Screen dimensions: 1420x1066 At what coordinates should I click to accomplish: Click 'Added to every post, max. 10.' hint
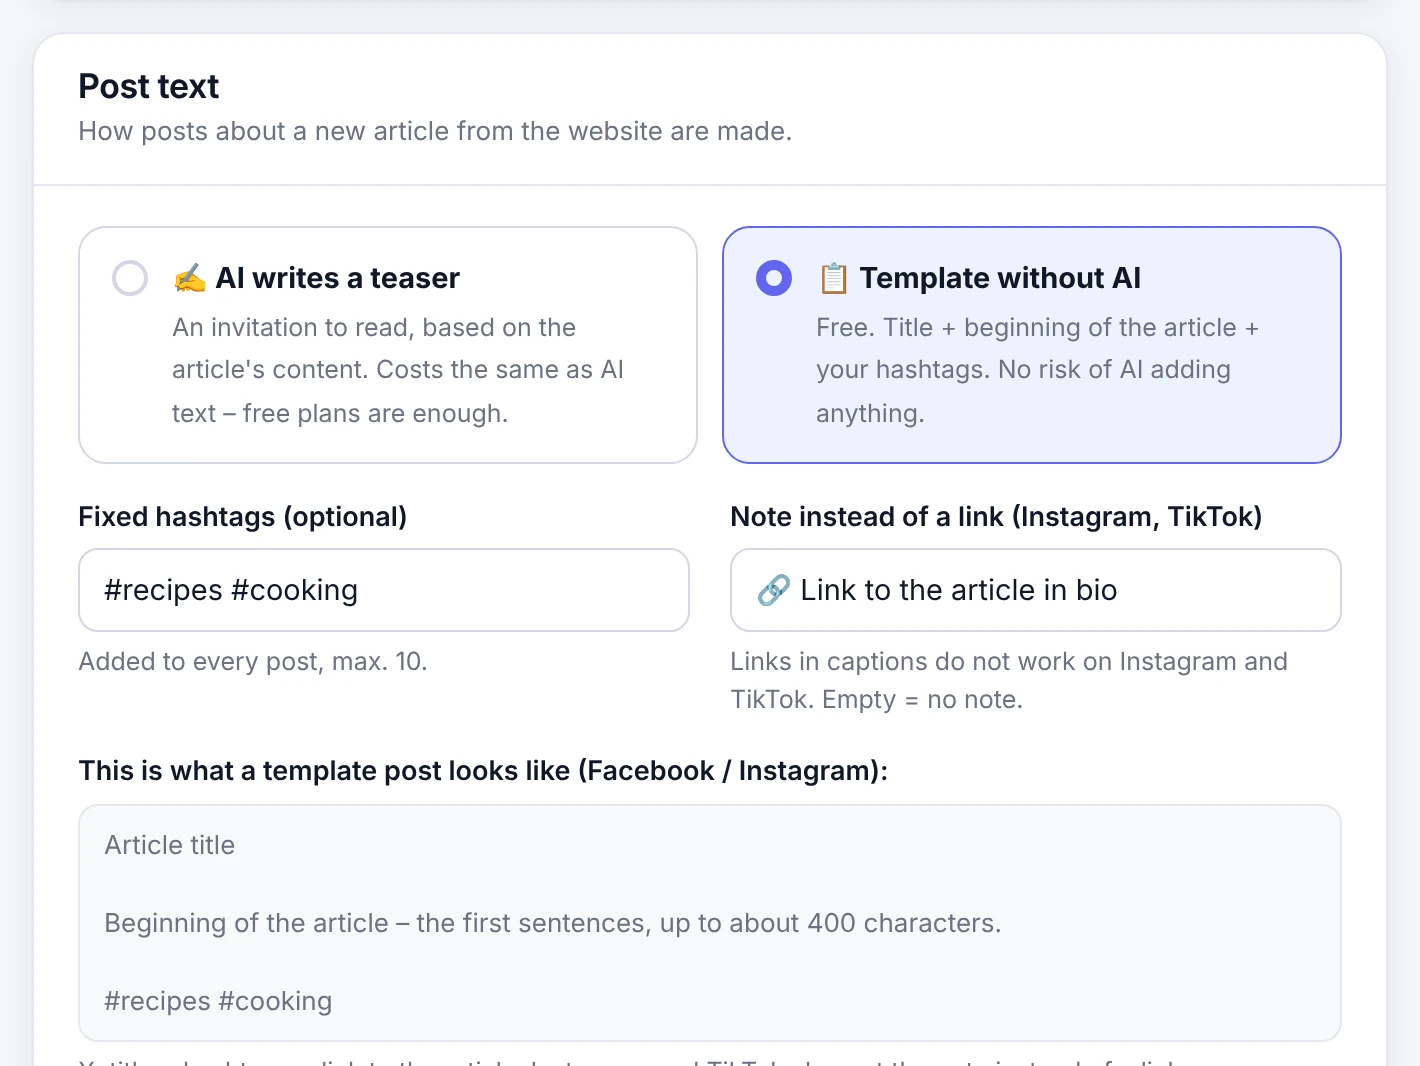[x=253, y=662]
